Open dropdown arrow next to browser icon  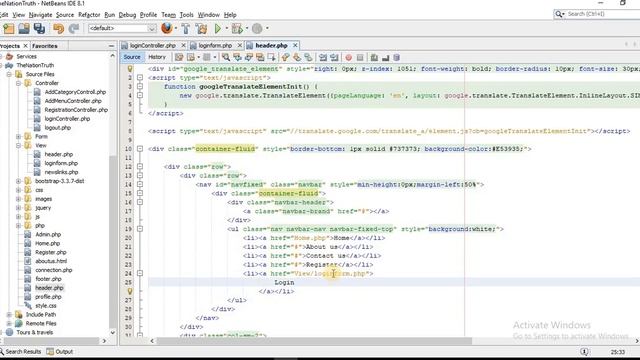point(176,28)
